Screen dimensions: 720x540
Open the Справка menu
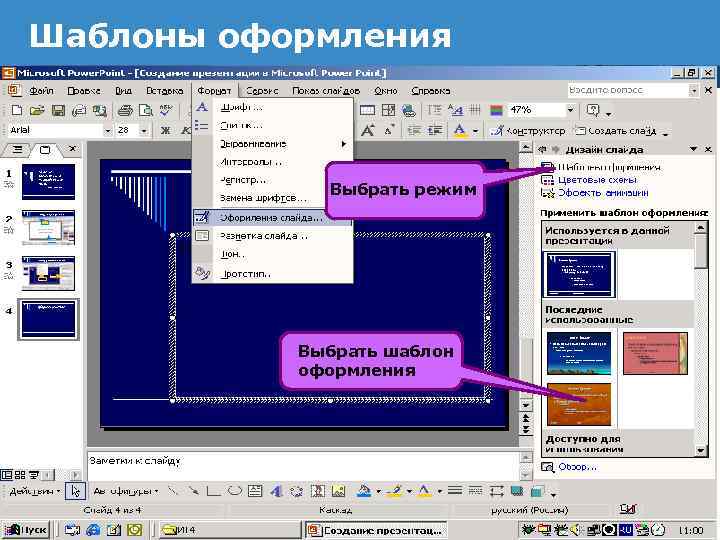[431, 91]
